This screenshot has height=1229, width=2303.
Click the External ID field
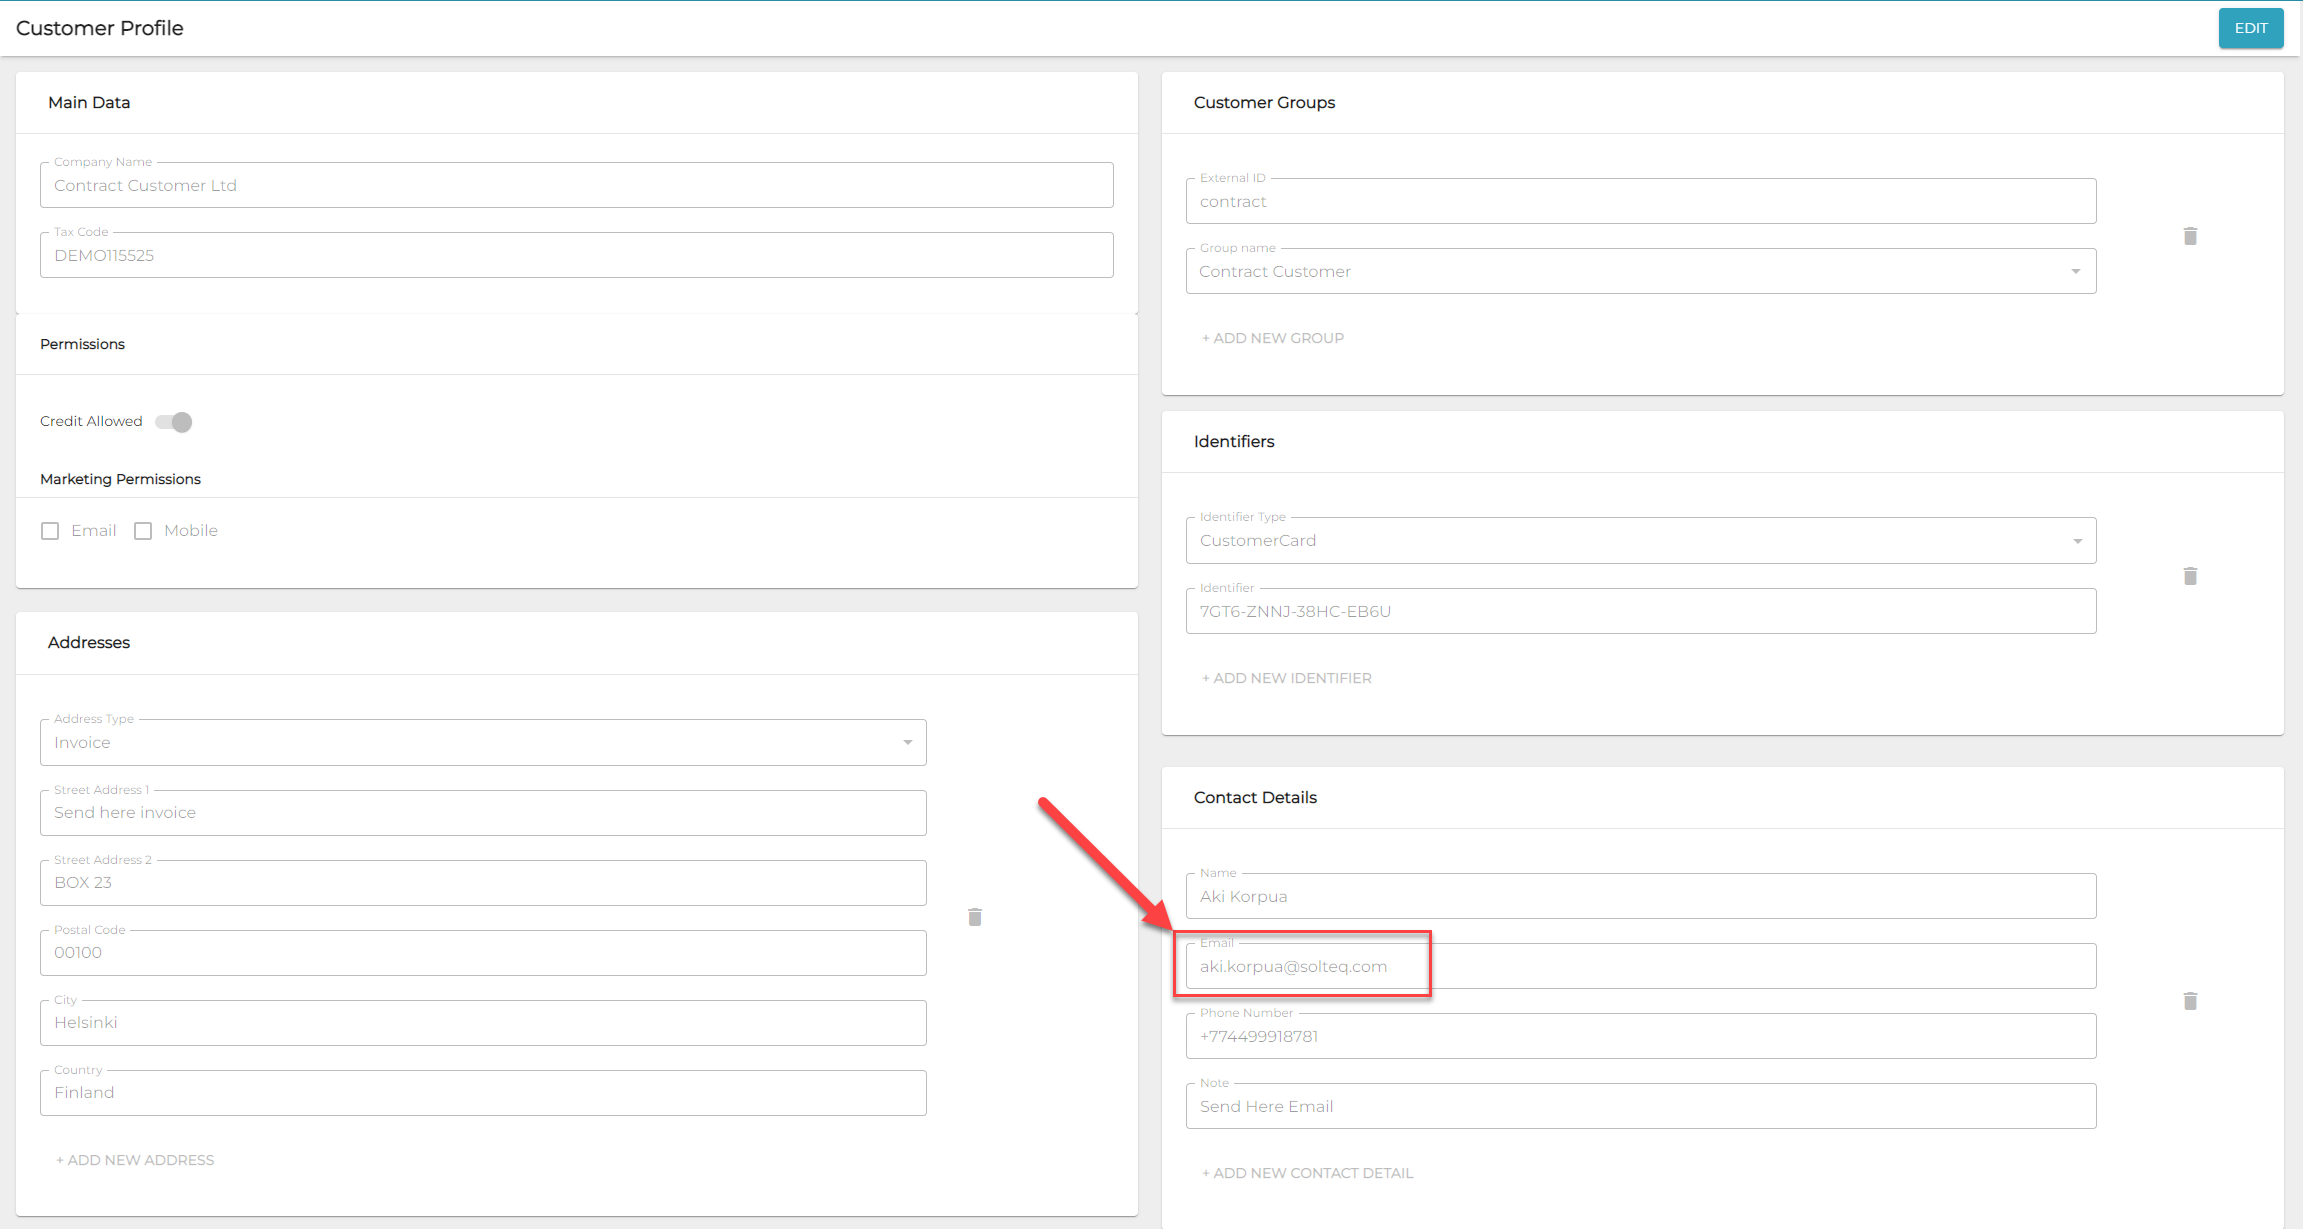(x=1640, y=202)
